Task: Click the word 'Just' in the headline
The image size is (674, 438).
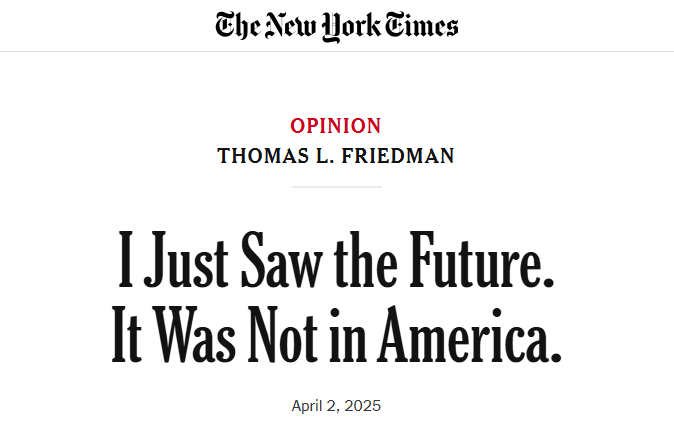Action: (x=186, y=259)
